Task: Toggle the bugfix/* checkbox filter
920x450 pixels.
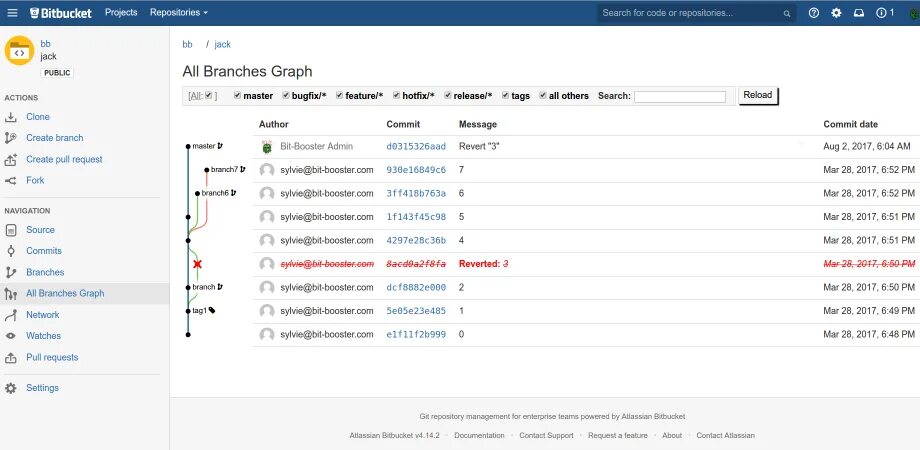Action: [x=286, y=96]
